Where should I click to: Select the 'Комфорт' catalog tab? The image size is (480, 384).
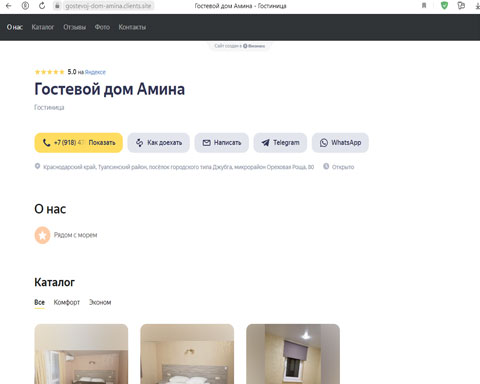coord(67,302)
